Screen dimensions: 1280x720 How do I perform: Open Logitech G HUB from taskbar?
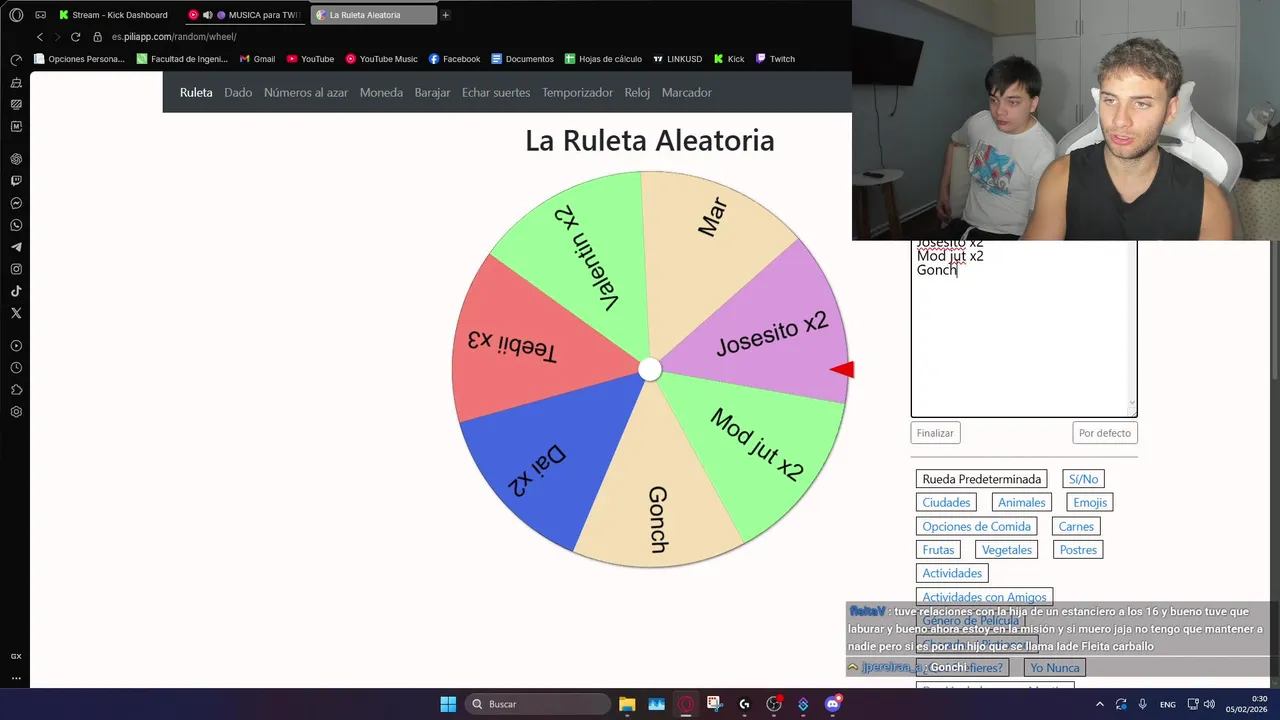click(x=744, y=704)
